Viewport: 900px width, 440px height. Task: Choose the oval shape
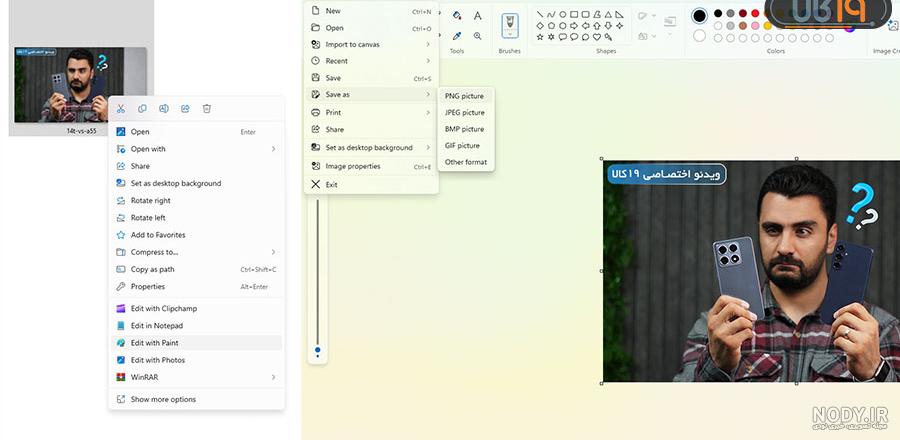pos(562,15)
